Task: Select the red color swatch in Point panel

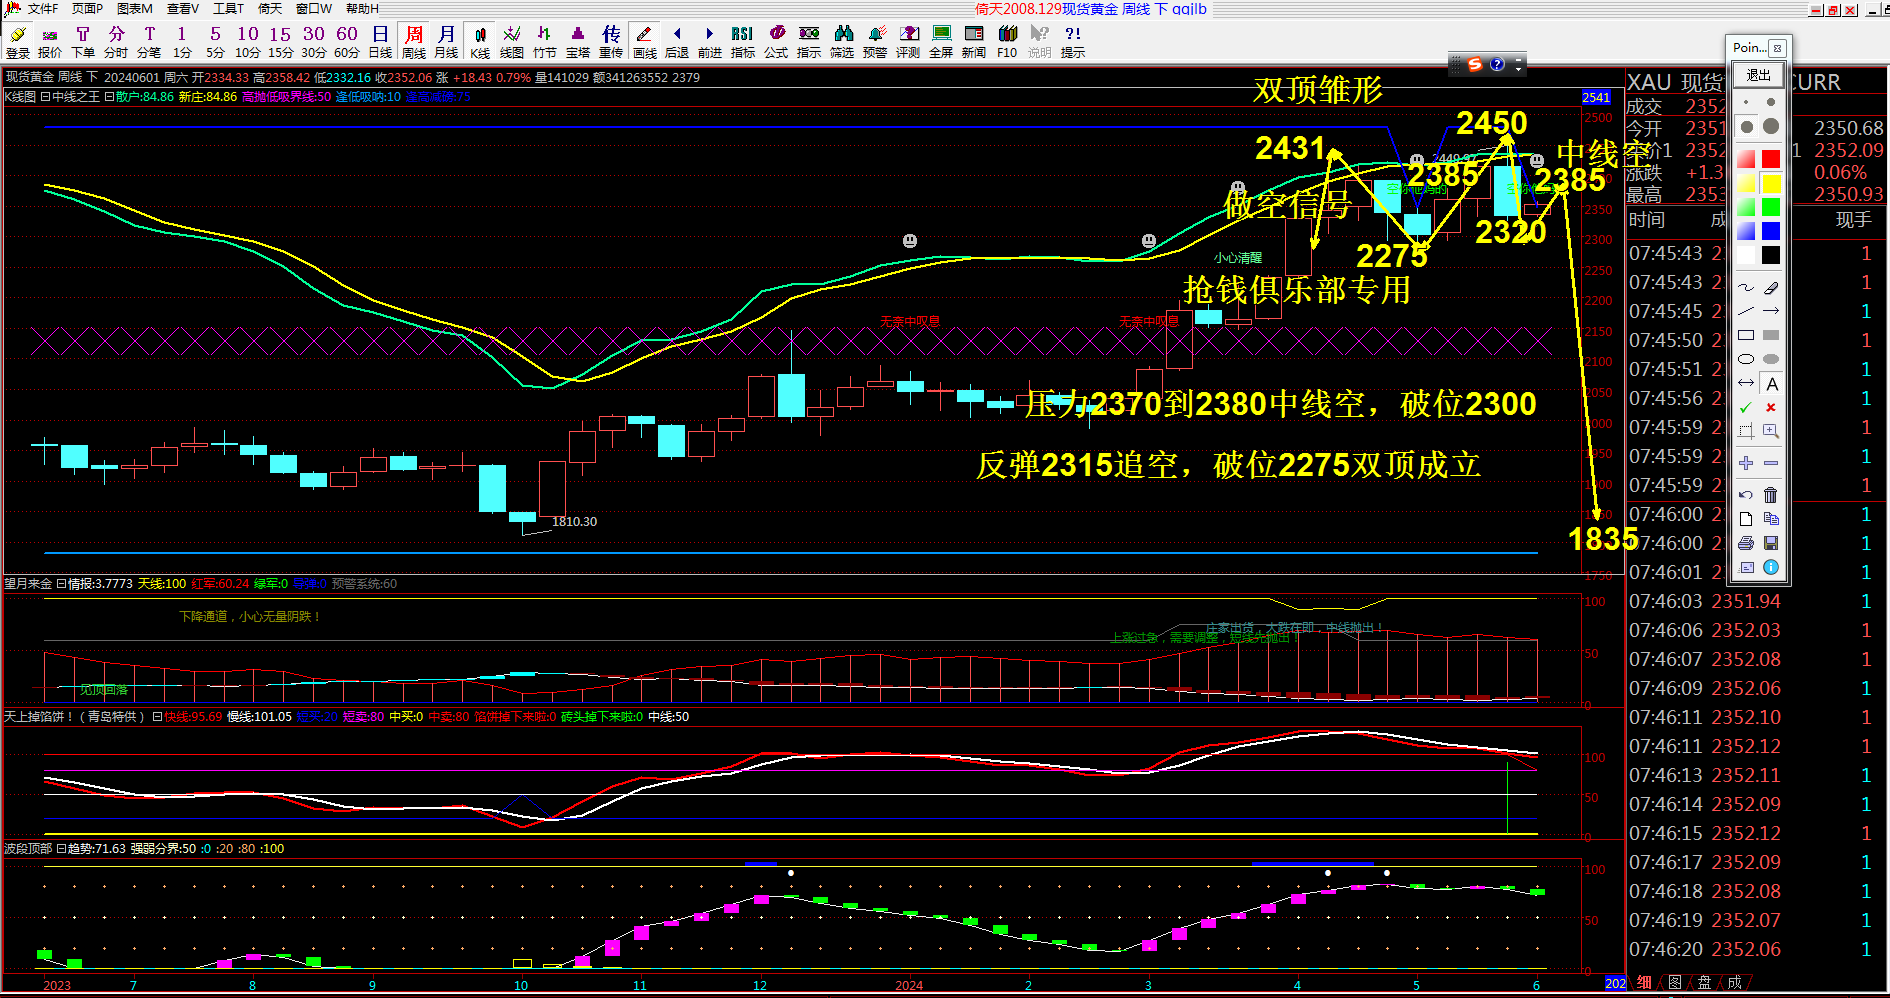Action: click(1770, 159)
